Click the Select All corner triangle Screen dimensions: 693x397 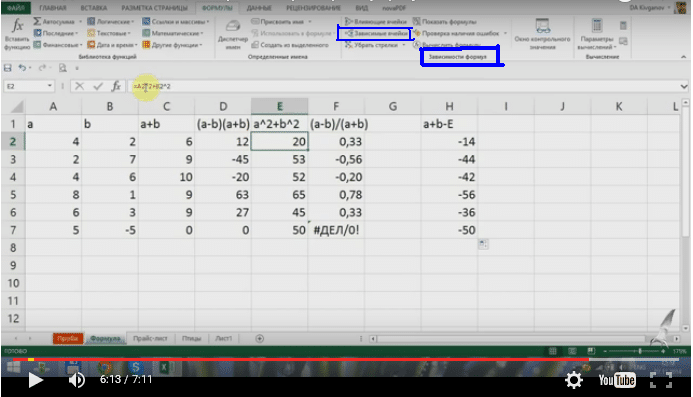[x=17, y=106]
